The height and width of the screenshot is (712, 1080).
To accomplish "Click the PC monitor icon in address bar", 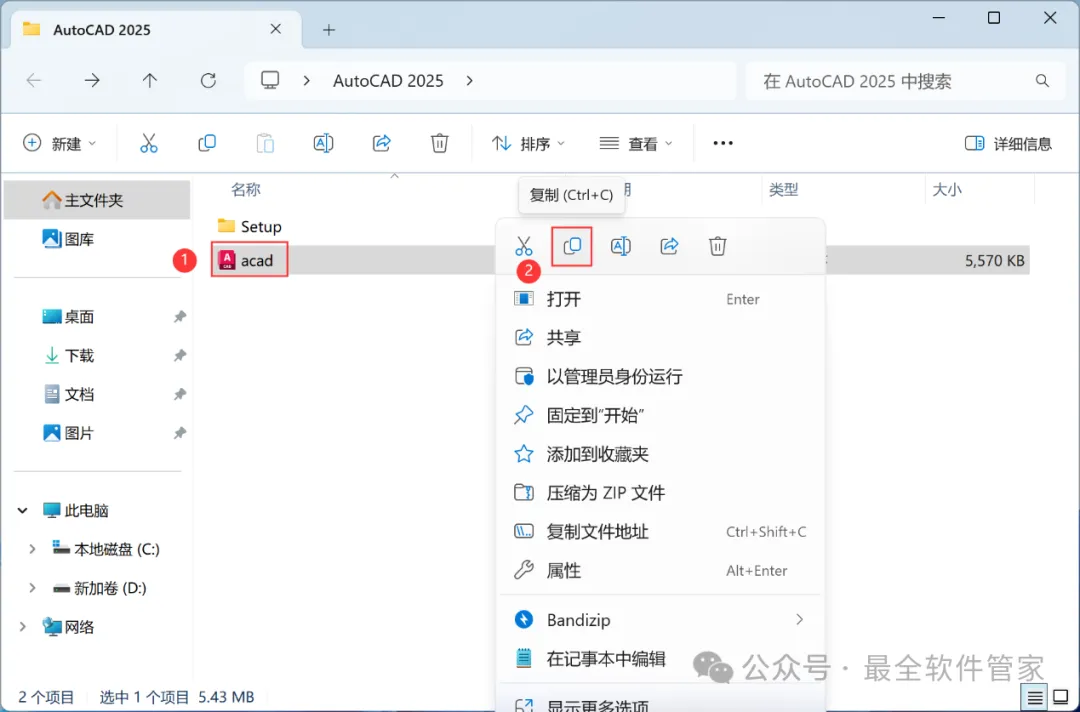I will point(270,81).
